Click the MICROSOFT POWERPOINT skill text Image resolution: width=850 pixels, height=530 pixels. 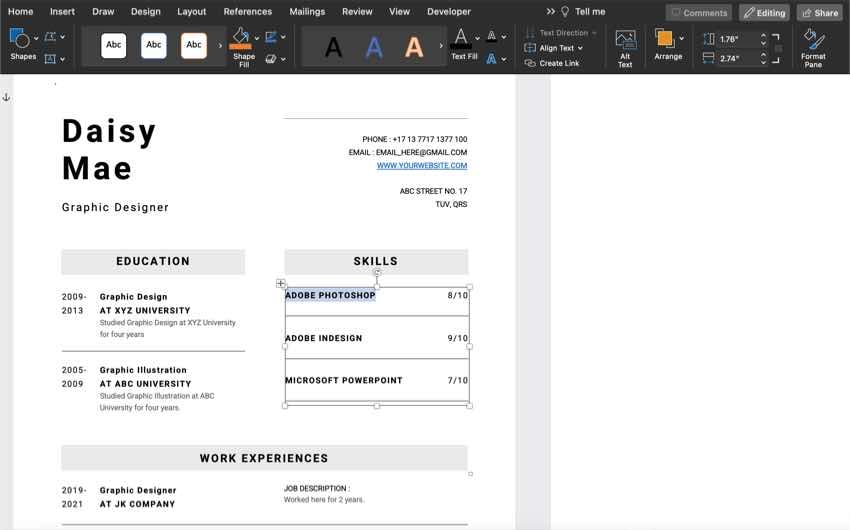click(344, 380)
